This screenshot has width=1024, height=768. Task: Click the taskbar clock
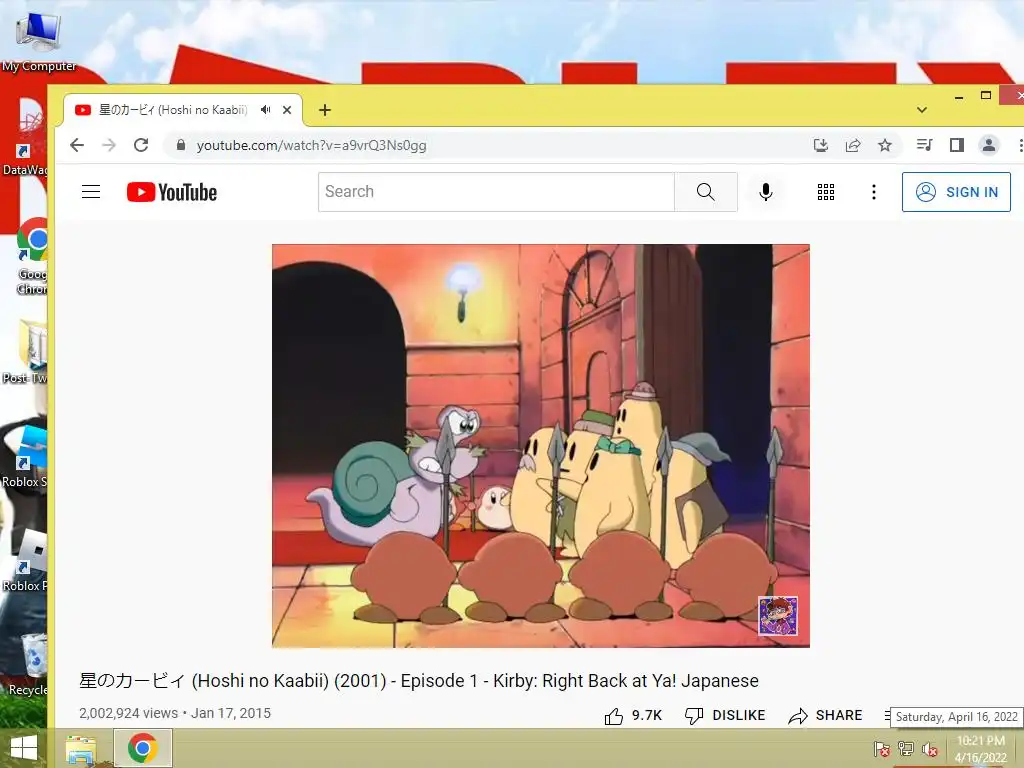tap(981, 749)
